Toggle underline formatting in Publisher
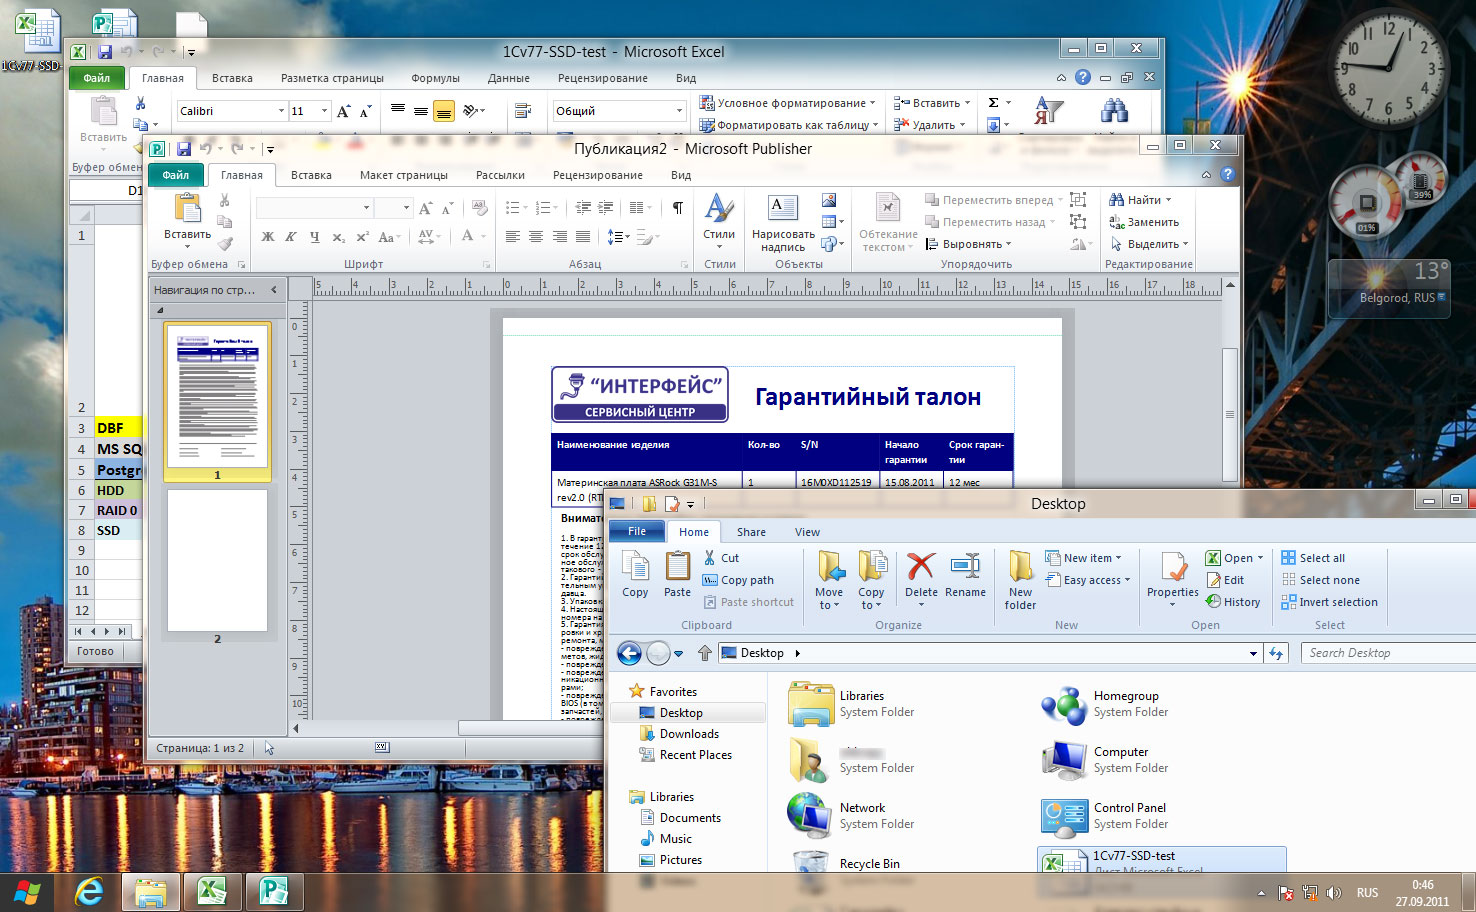 pos(315,237)
